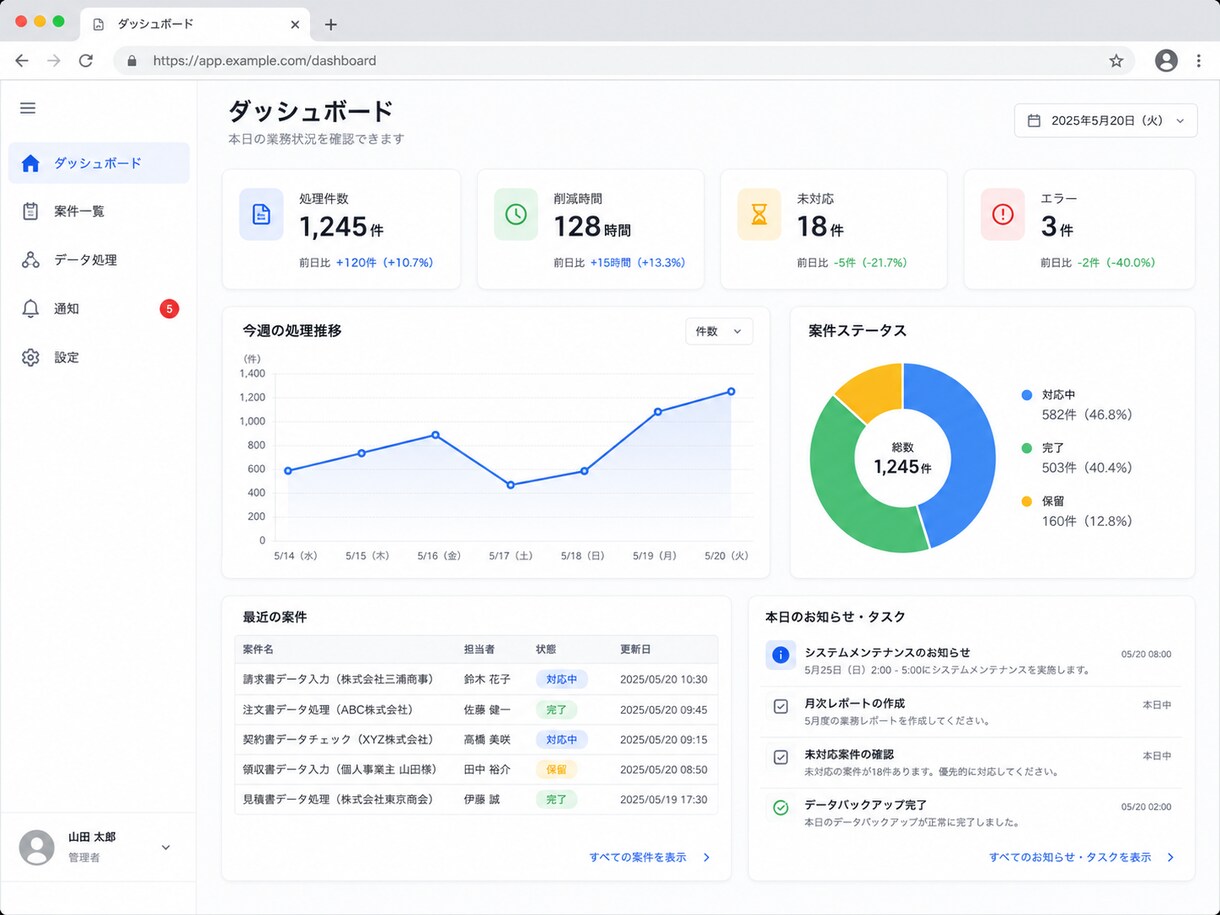Click the home icon beside ダッシュボード
The image size is (1220, 915).
point(30,163)
